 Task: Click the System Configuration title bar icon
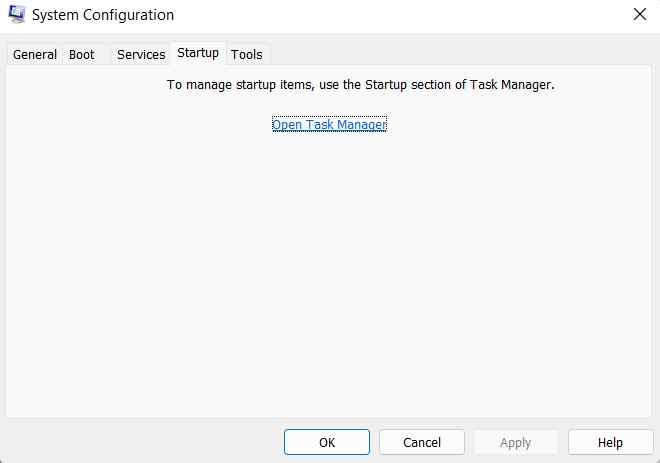tap(16, 15)
